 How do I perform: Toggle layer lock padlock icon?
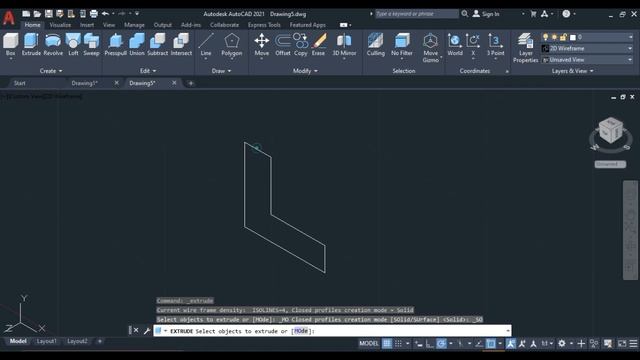(x=563, y=37)
